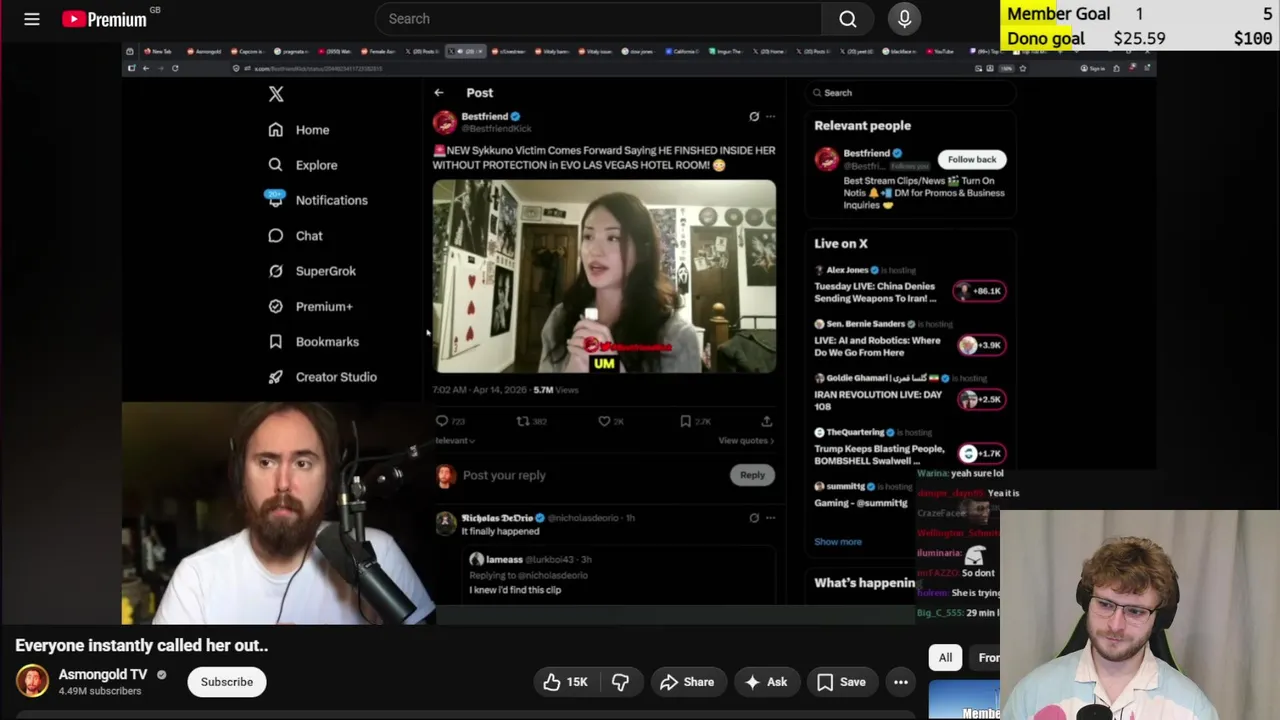Screen dimensions: 1280x720
Task: Click the X post share upload icon
Action: pos(766,421)
